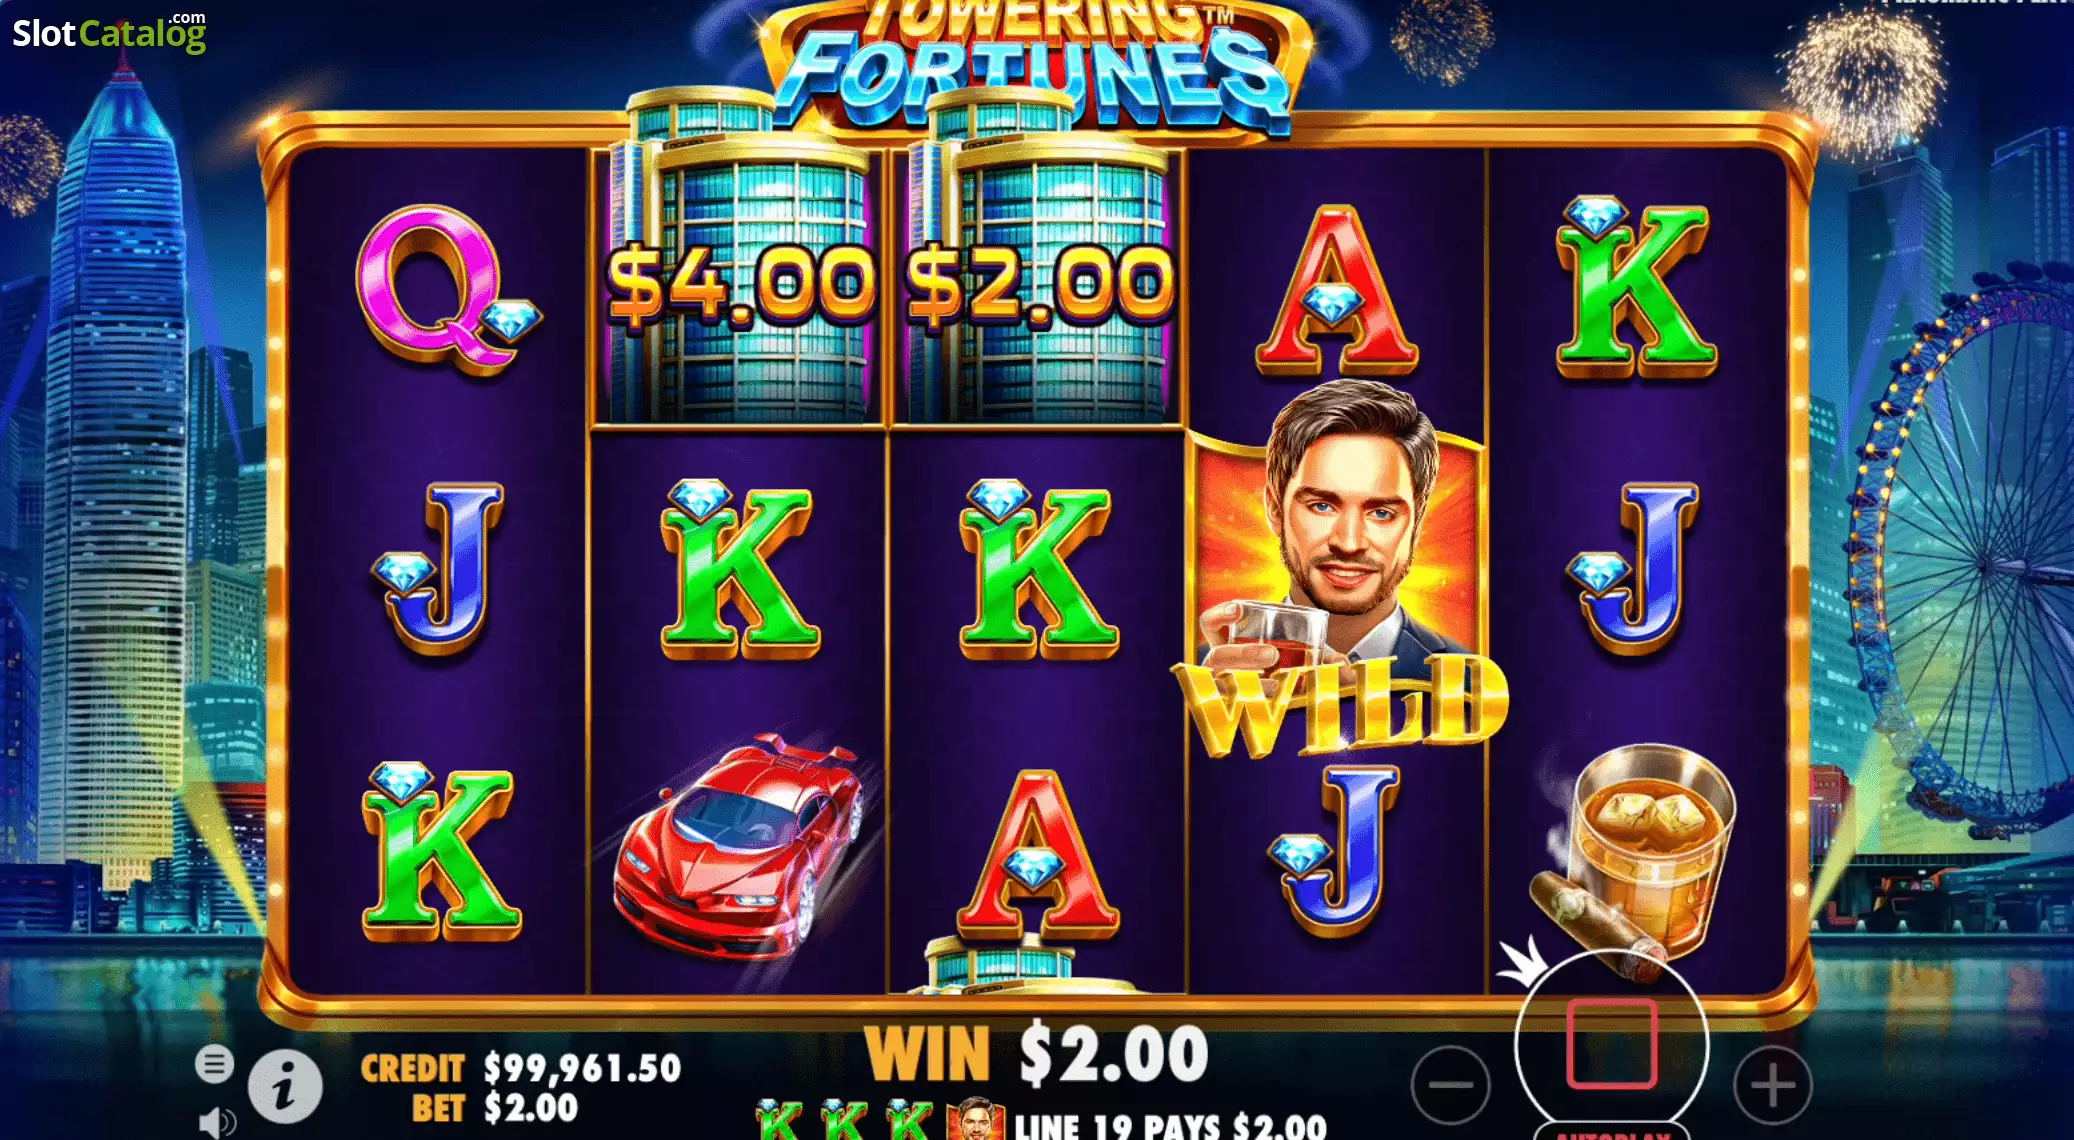Decrease bet with the minus button
This screenshot has height=1140, width=2074.
tap(1450, 1085)
